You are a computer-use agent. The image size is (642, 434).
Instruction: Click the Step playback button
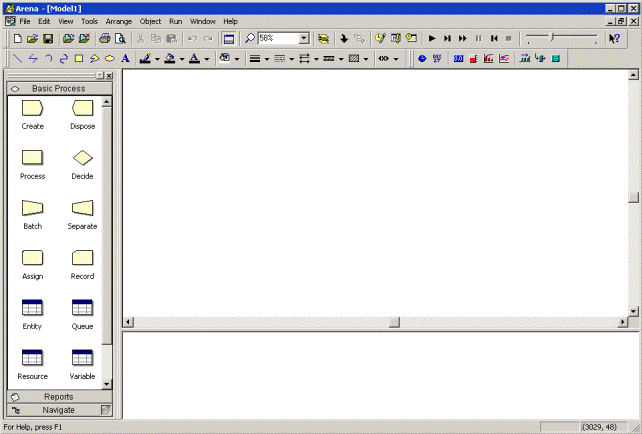pos(447,38)
